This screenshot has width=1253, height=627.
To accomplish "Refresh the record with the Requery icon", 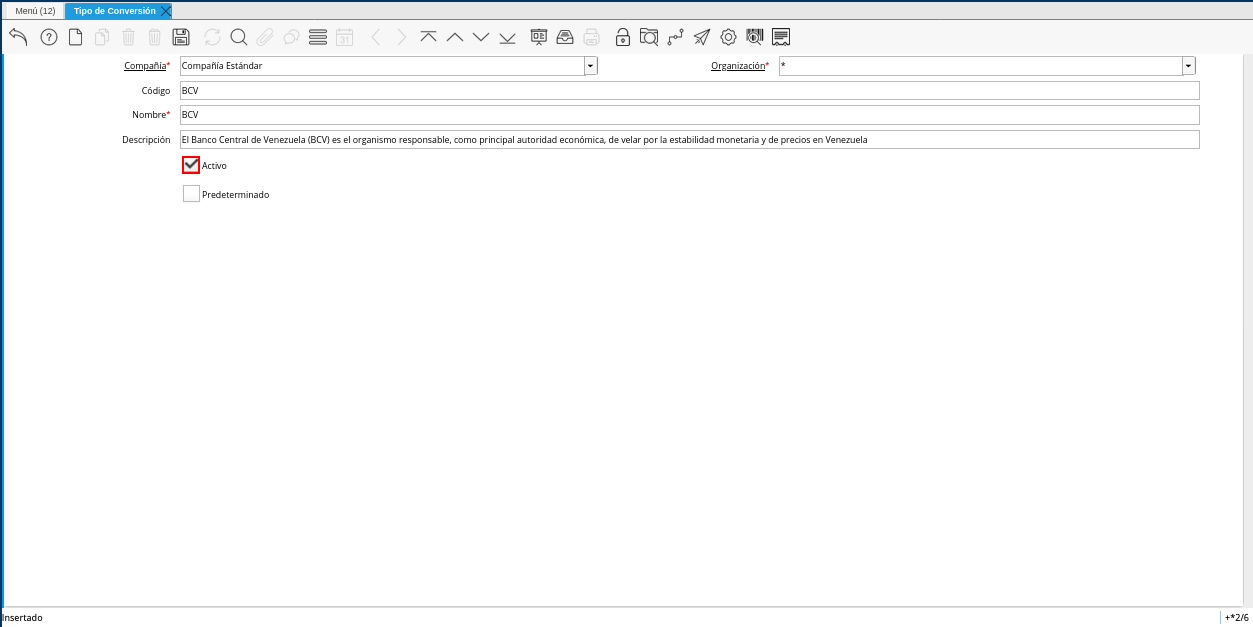I will [x=210, y=36].
